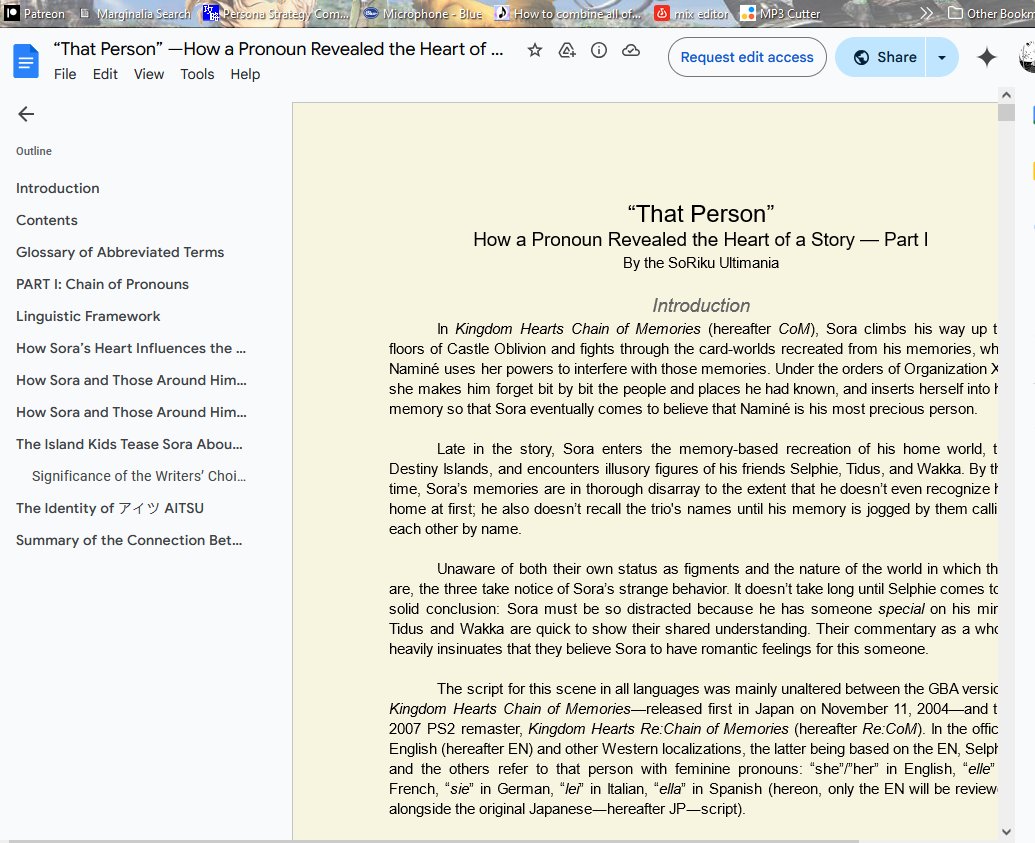The height and width of the screenshot is (843, 1035).
Task: Click the Introduction heading in document
Action: point(701,306)
